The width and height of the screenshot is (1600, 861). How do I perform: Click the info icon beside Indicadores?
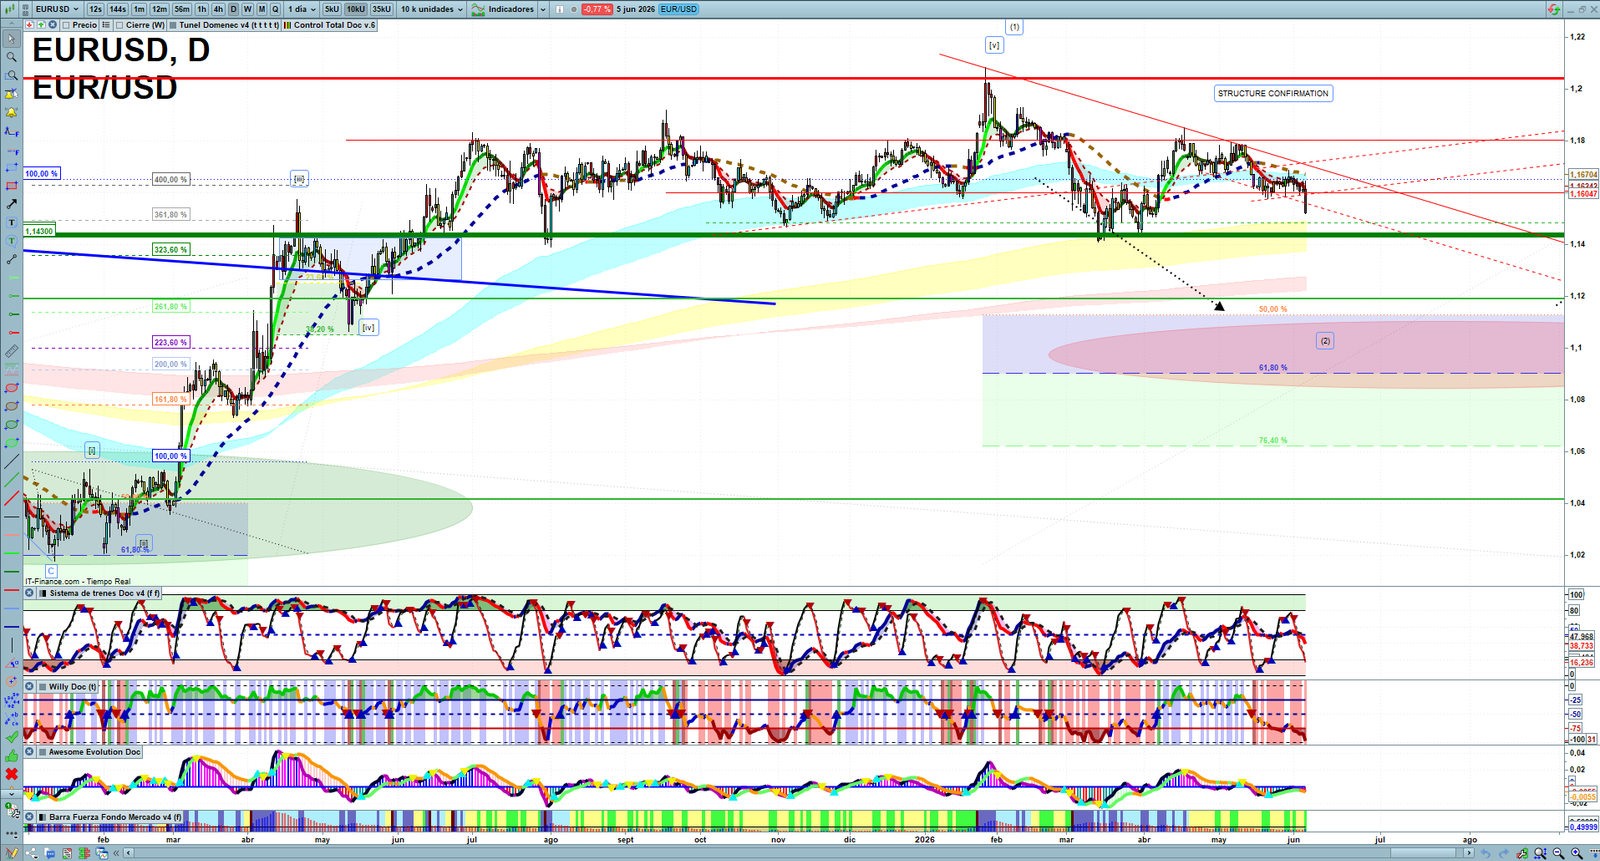pyautogui.click(x=559, y=9)
